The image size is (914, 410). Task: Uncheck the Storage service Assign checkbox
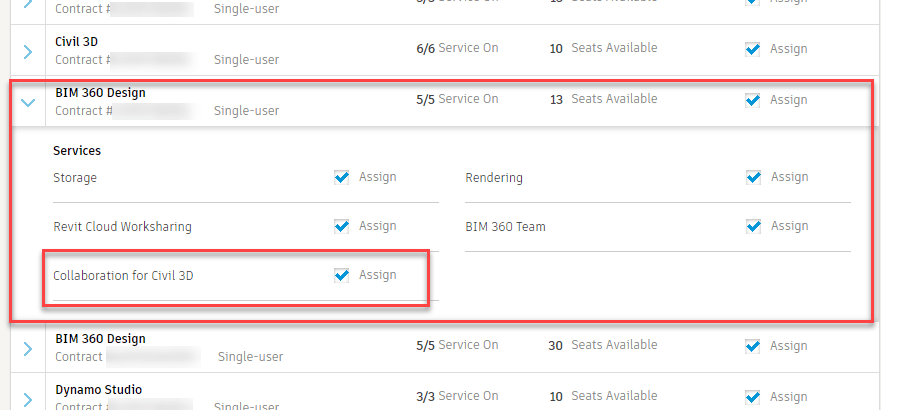coord(342,177)
